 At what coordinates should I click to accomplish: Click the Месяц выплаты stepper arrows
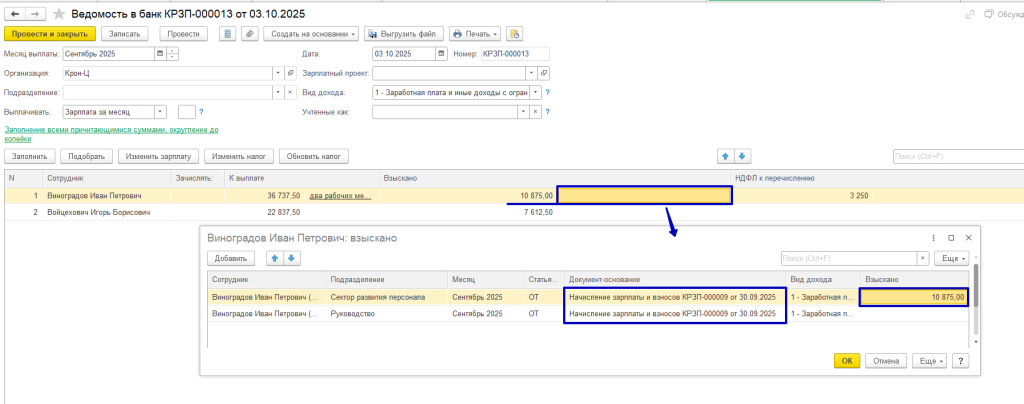click(172, 54)
